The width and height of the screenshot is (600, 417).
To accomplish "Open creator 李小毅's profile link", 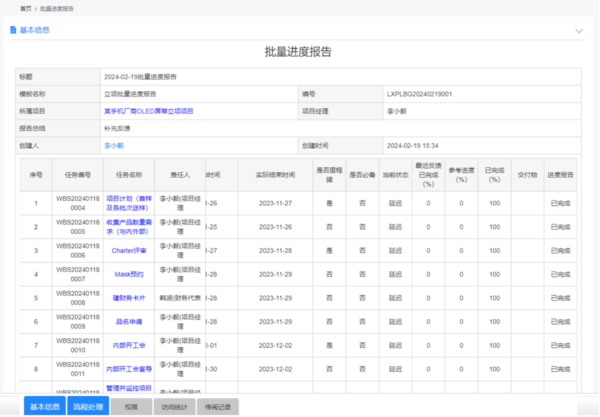I will click(x=114, y=145).
